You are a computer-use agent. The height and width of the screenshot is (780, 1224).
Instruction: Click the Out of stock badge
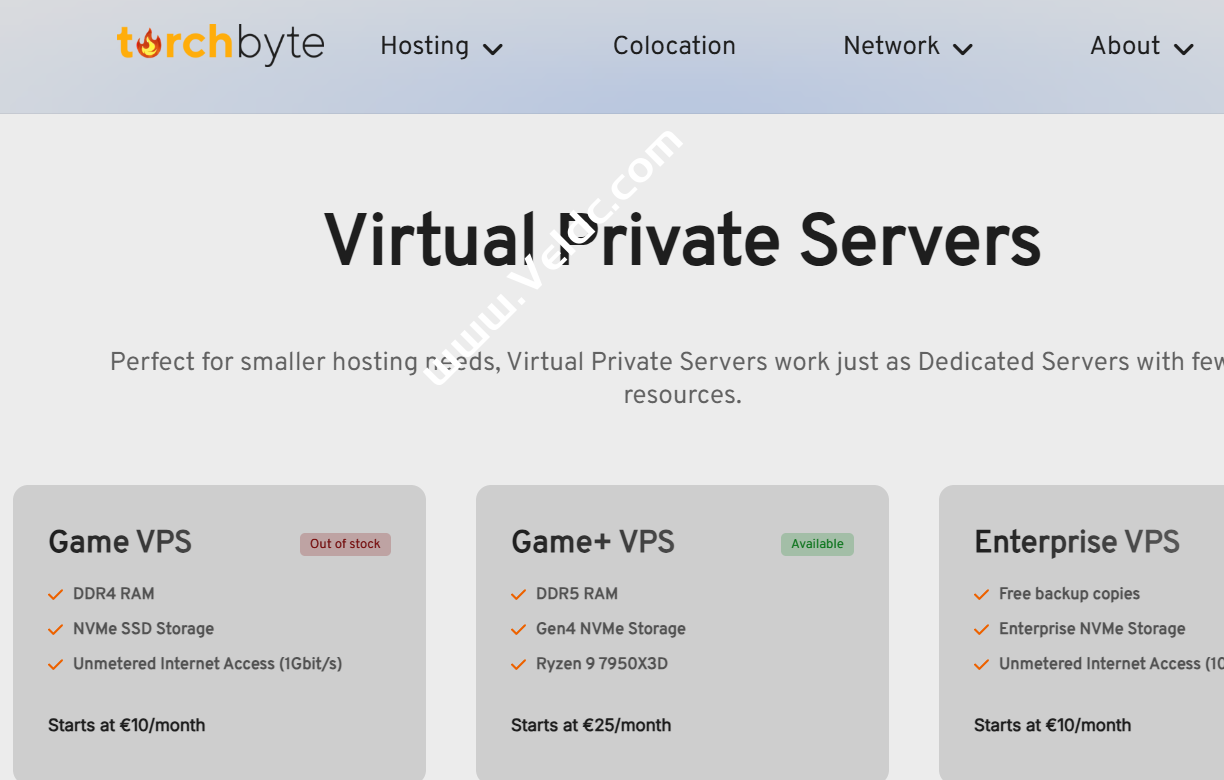tap(345, 544)
